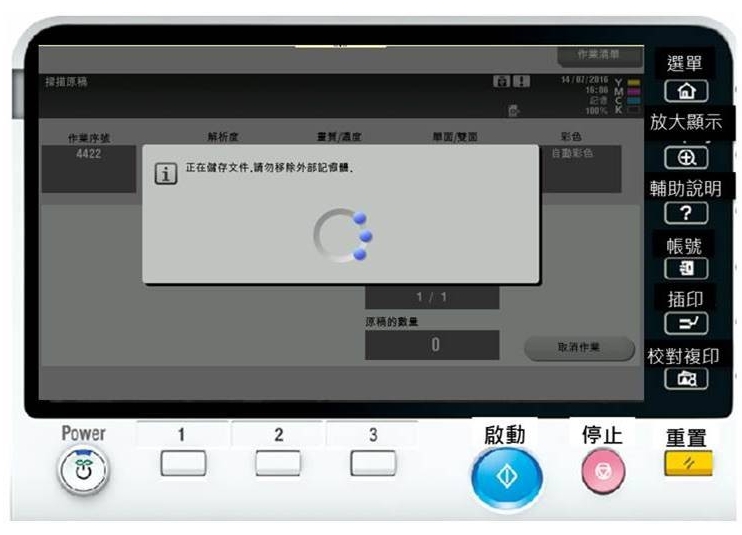Select the 彩色 color column header
Image resolution: width=742 pixels, height=535 pixels.
point(571,137)
